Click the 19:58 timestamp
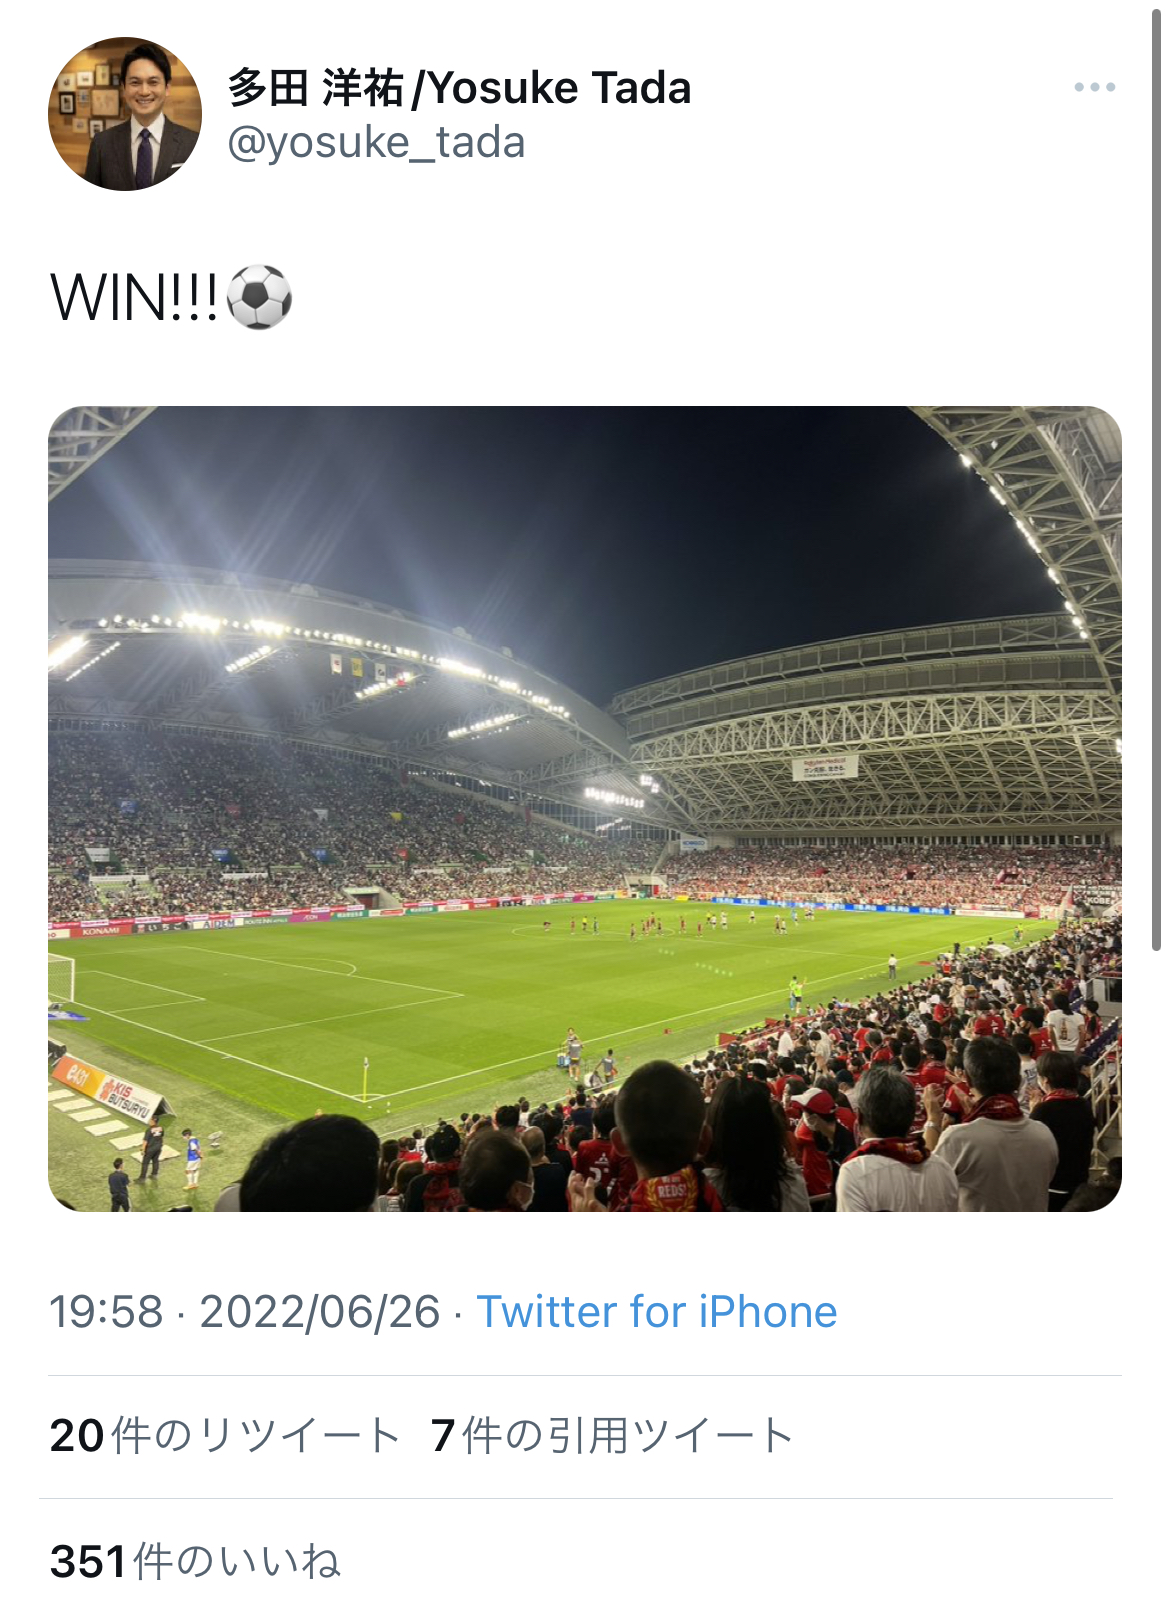Image resolution: width=1170 pixels, height=1617 pixels. (x=106, y=1312)
